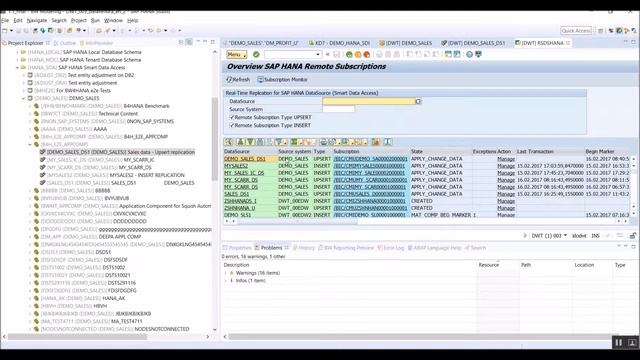This screenshot has height=360, width=640.
Task: Click the Print icon in ALV toolbar
Action: [323, 142]
